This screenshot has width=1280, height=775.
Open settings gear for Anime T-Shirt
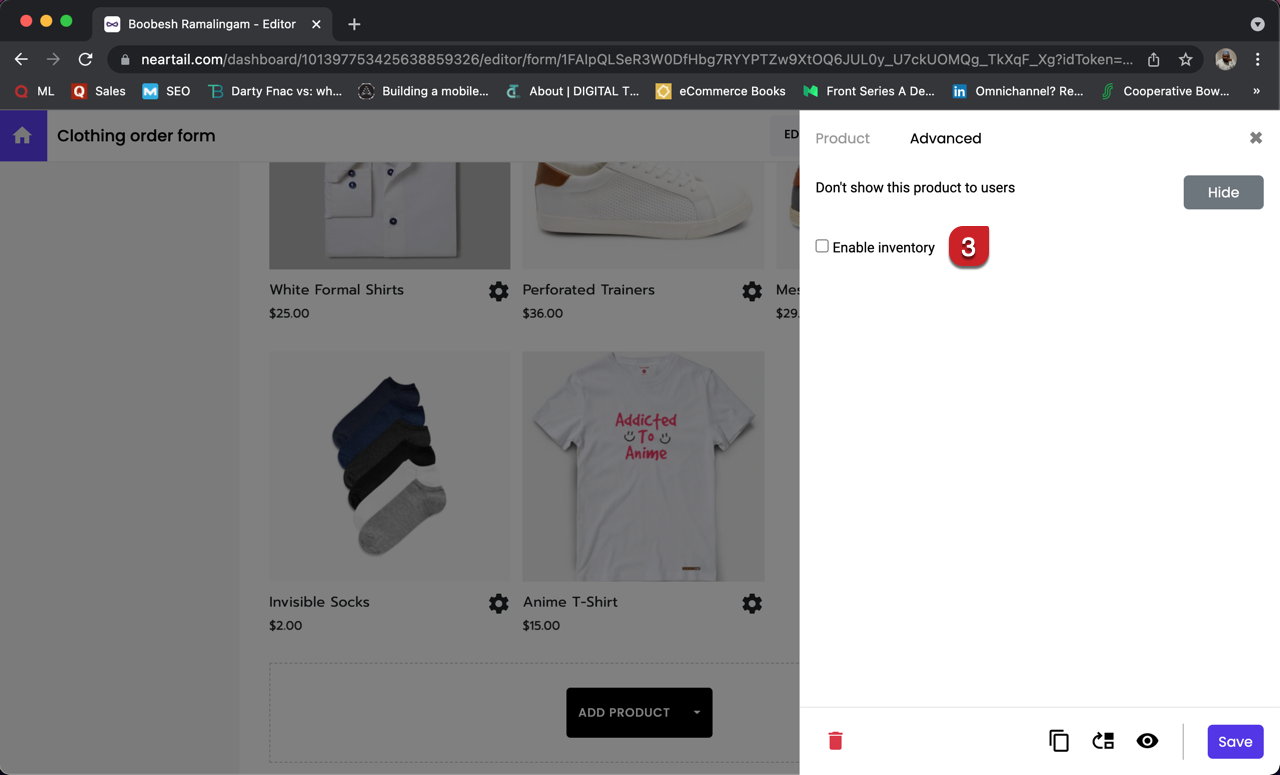(x=752, y=603)
